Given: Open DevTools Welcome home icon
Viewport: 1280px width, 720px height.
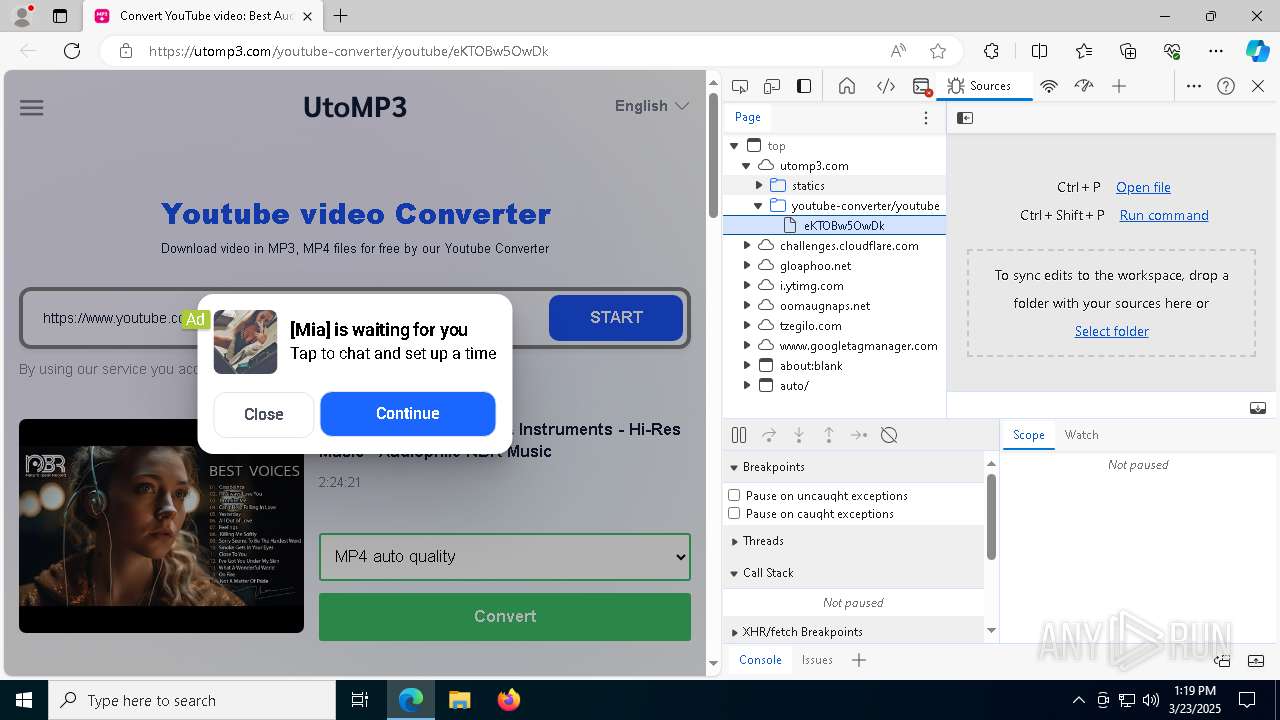Looking at the screenshot, I should point(847,86).
